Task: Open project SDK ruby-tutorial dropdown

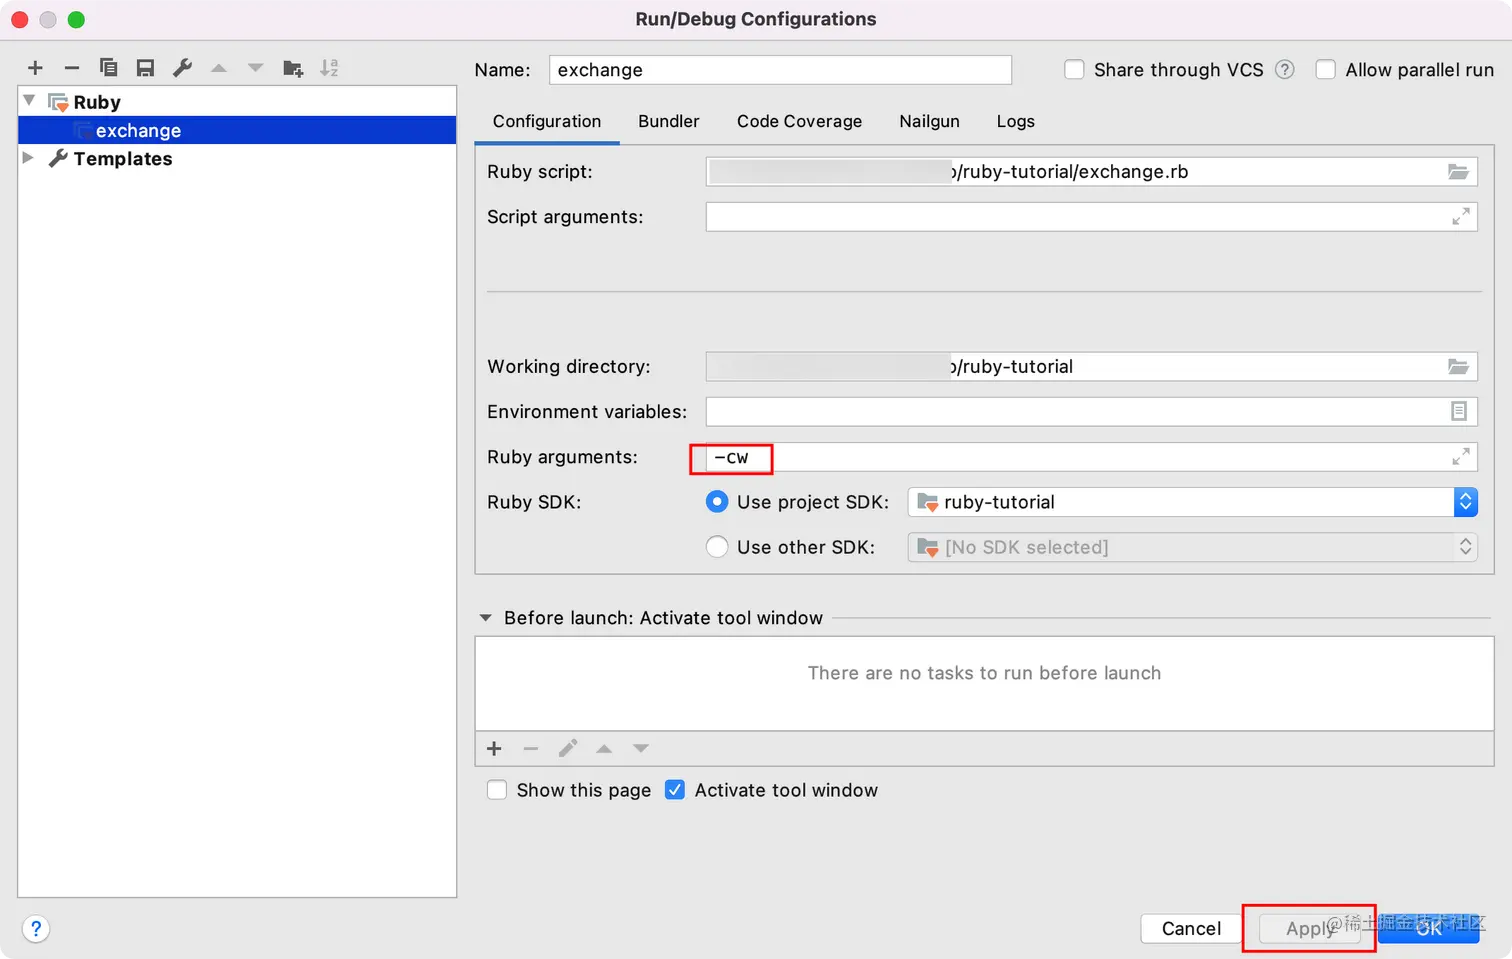Action: coord(1192,502)
